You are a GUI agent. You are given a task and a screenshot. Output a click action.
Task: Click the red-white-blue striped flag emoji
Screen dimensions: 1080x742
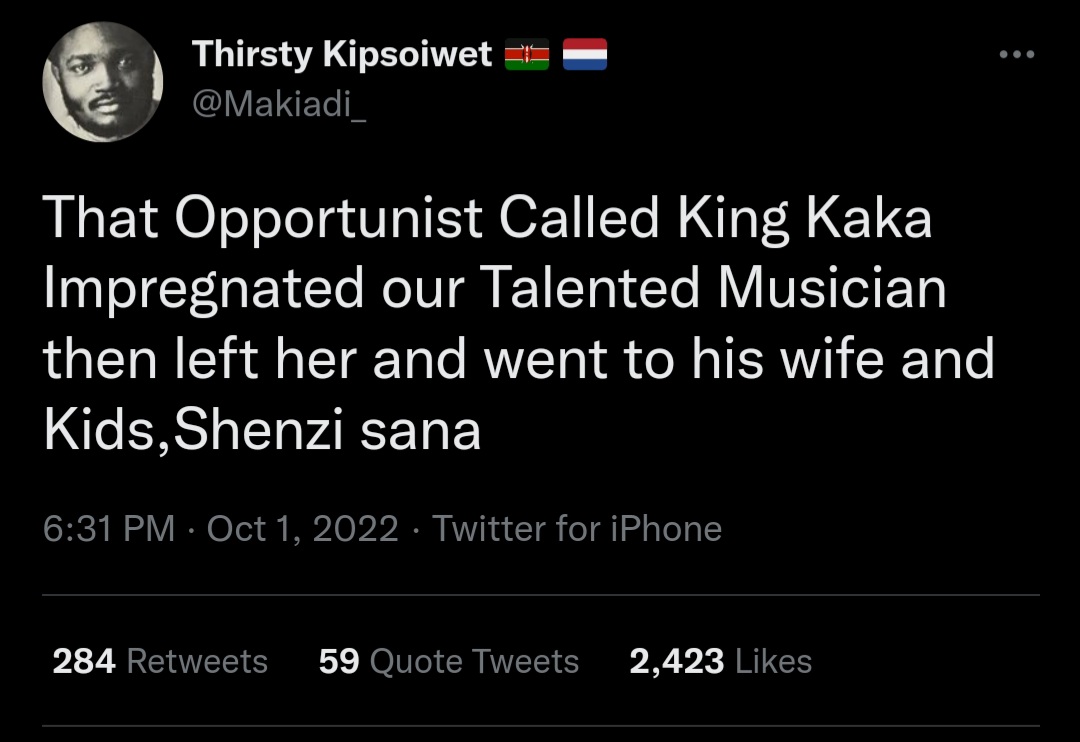point(585,54)
